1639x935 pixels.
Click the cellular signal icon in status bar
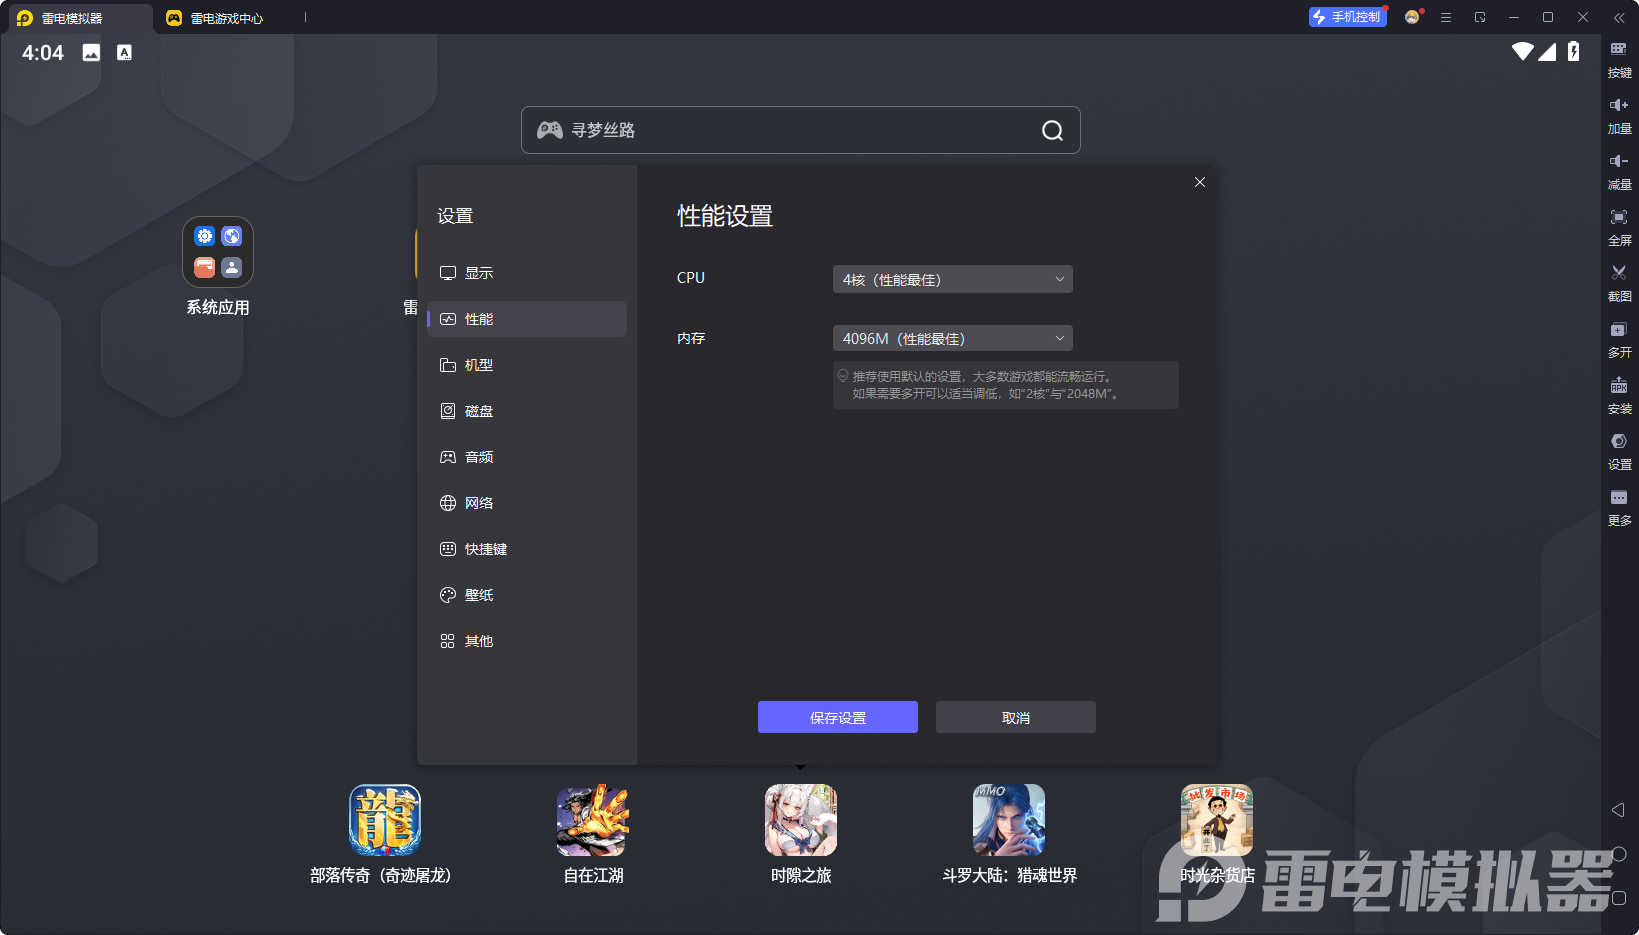(x=1547, y=52)
